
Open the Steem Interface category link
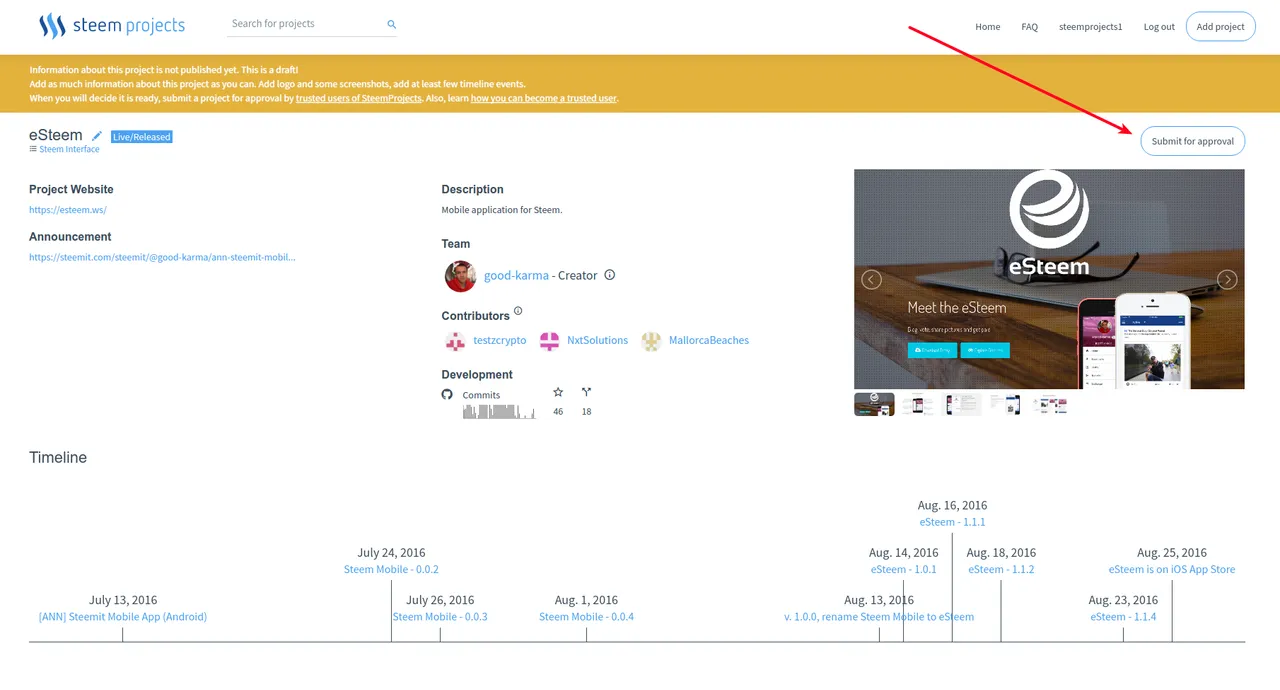pyautogui.click(x=69, y=149)
